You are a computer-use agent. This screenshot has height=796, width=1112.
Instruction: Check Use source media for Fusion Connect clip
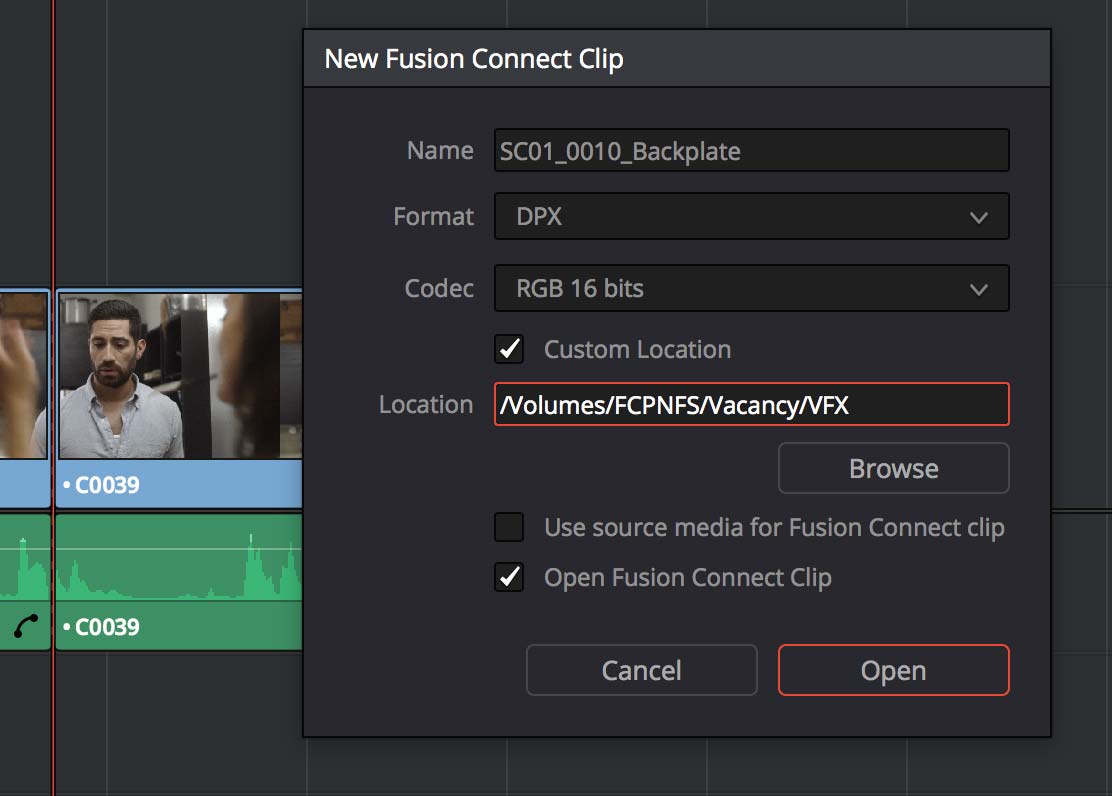point(509,527)
